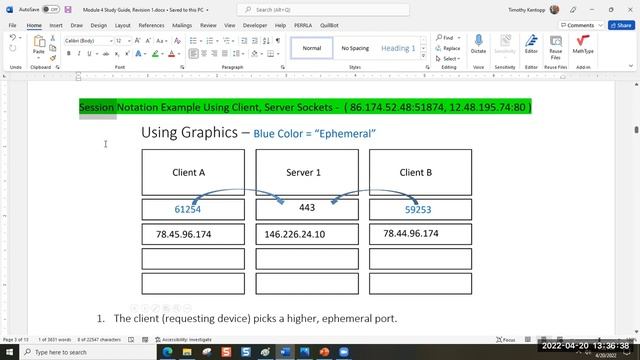Viewport: 640px width, 360px height.
Task: Toggle Center alignment
Action: [204, 53]
